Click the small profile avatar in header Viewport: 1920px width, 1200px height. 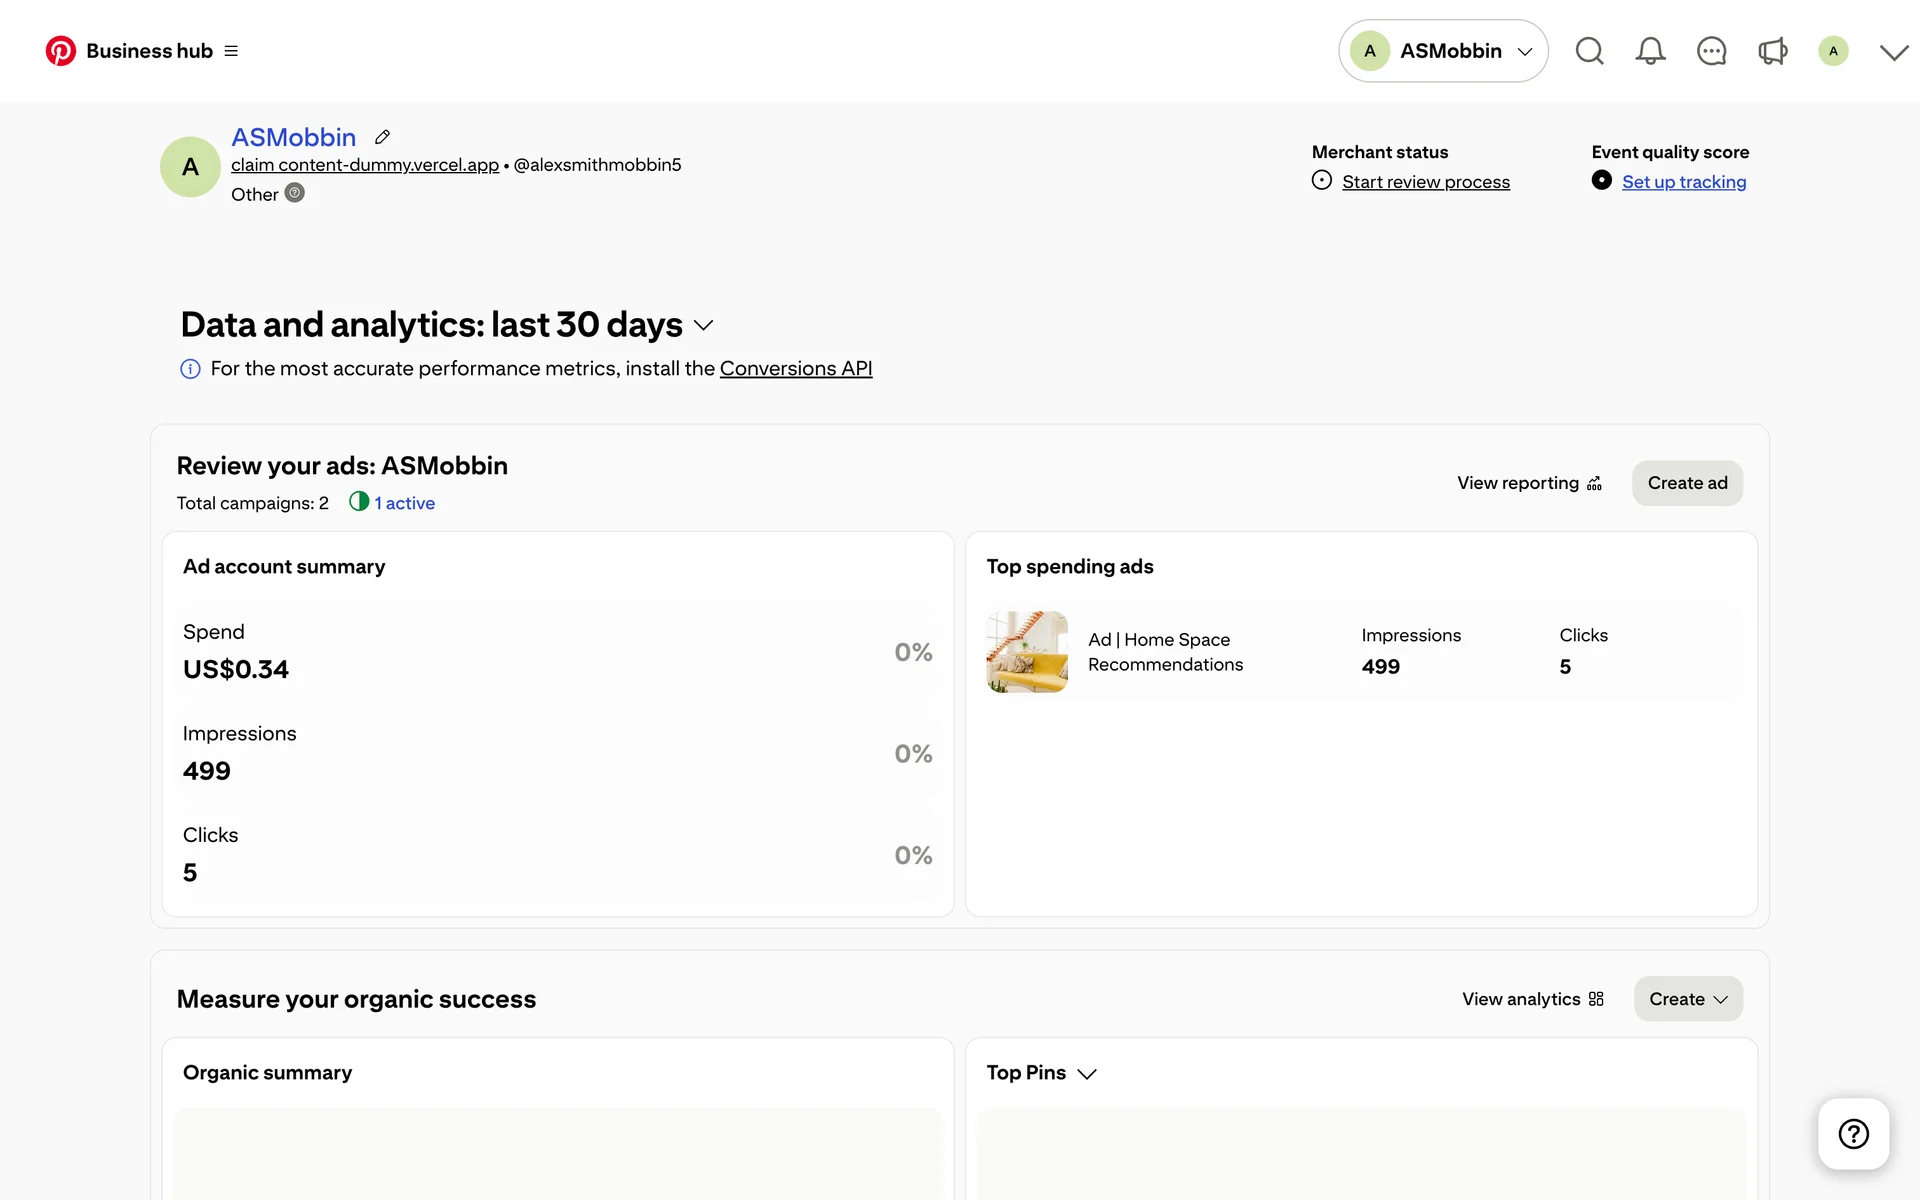click(x=1833, y=51)
